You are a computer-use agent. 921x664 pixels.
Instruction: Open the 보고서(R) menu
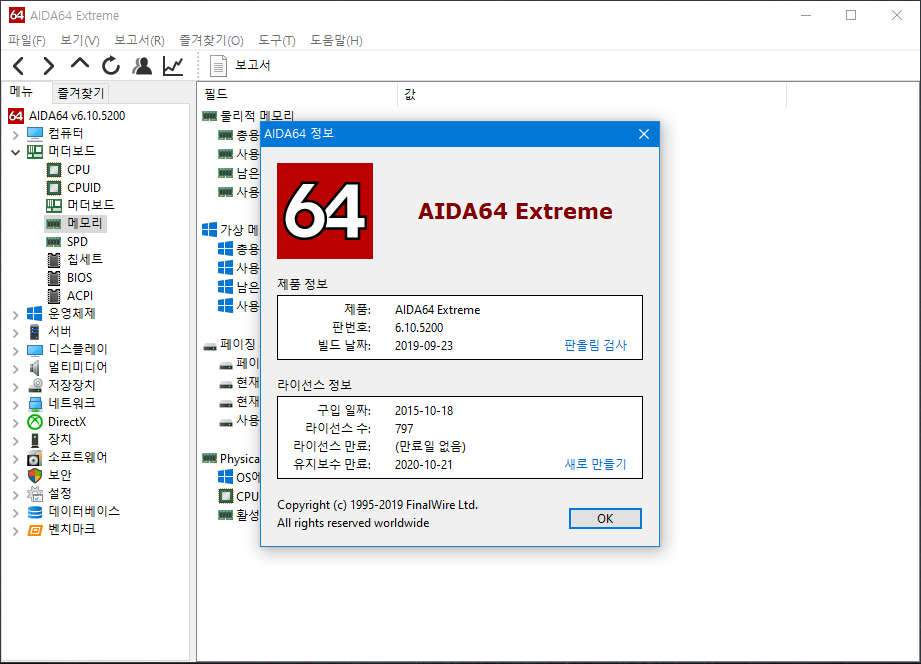[x=139, y=41]
